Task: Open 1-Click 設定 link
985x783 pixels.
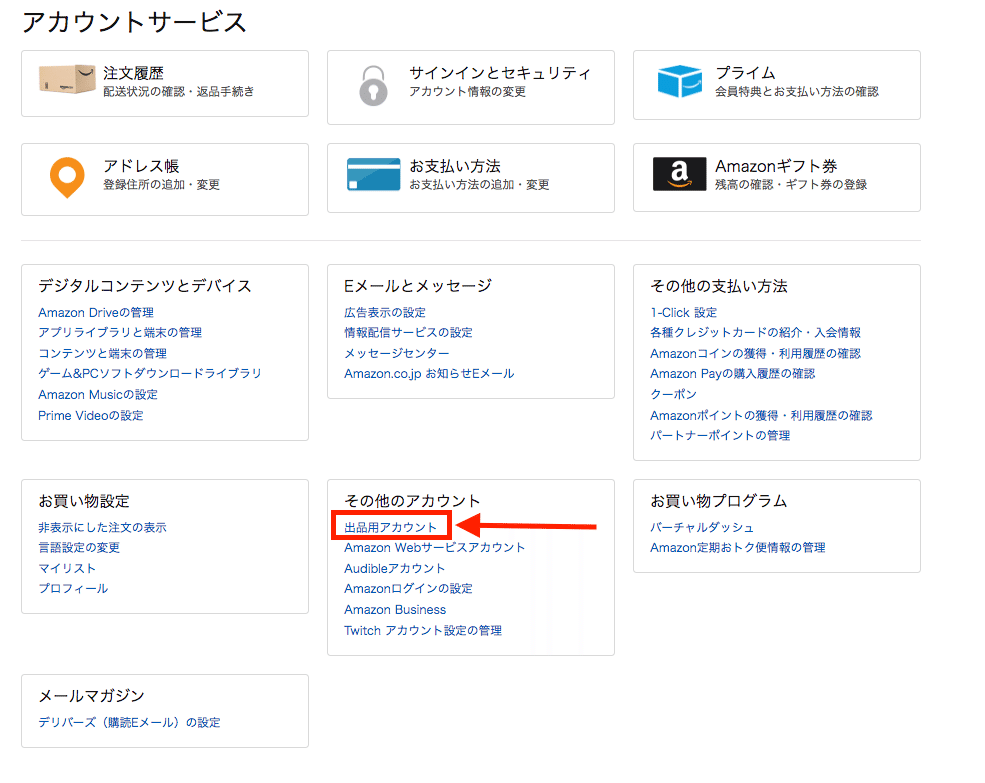Action: [x=683, y=312]
